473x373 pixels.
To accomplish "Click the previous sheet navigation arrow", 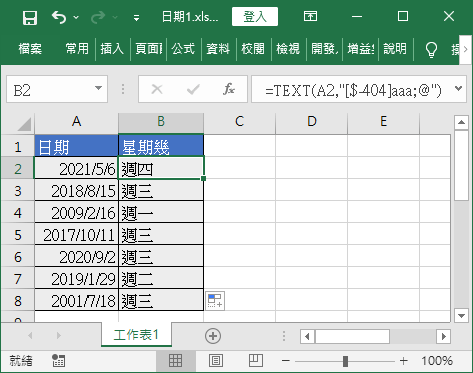I will click(x=30, y=335).
